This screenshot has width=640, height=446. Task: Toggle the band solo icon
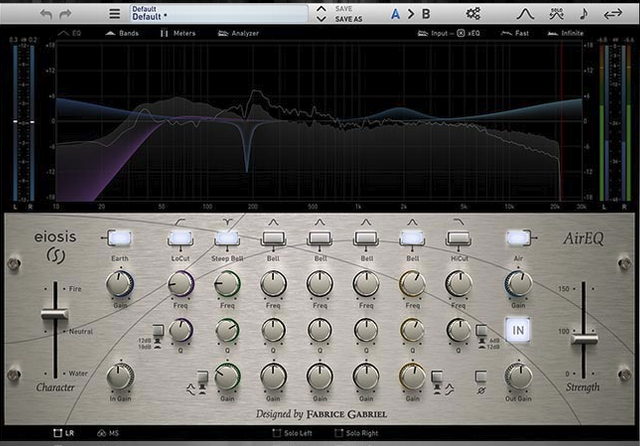556,14
